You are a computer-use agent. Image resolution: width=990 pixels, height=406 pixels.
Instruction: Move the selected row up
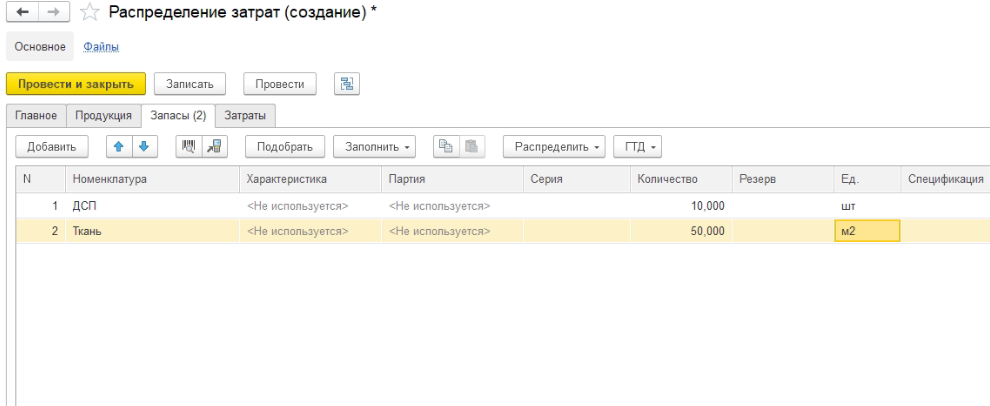tap(119, 146)
